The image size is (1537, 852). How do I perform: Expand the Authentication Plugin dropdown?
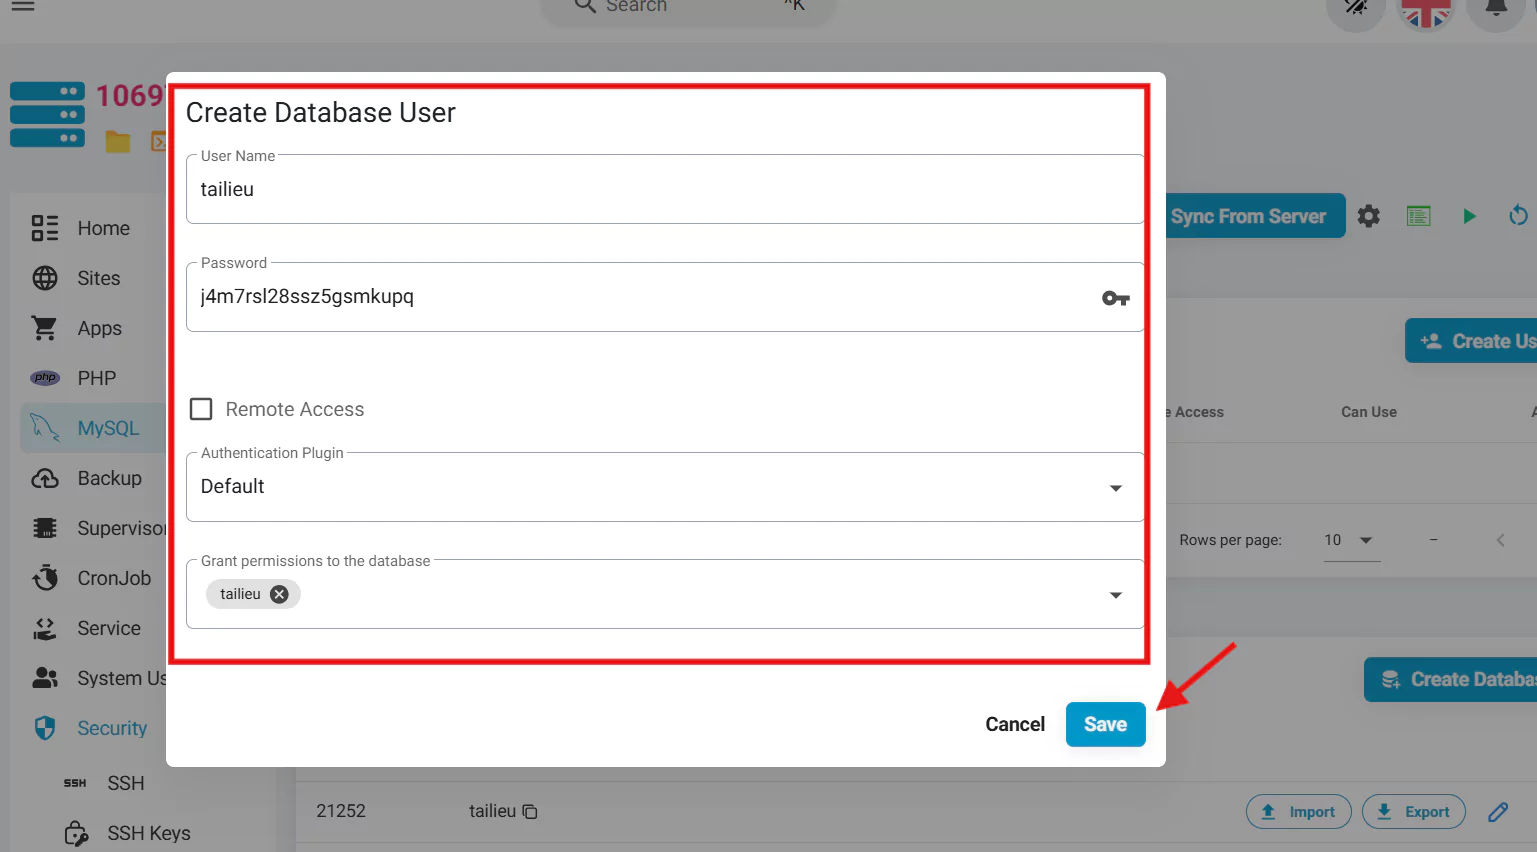click(1115, 488)
